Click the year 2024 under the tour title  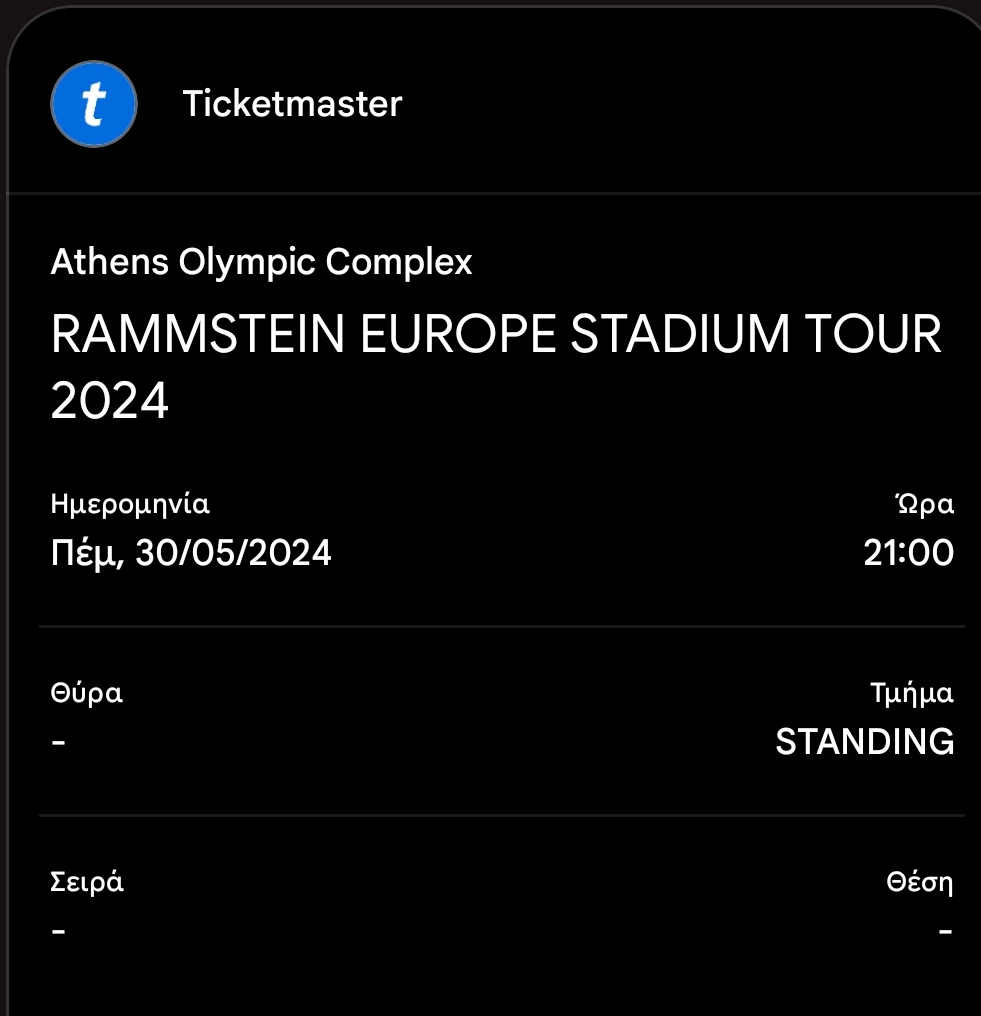click(110, 402)
